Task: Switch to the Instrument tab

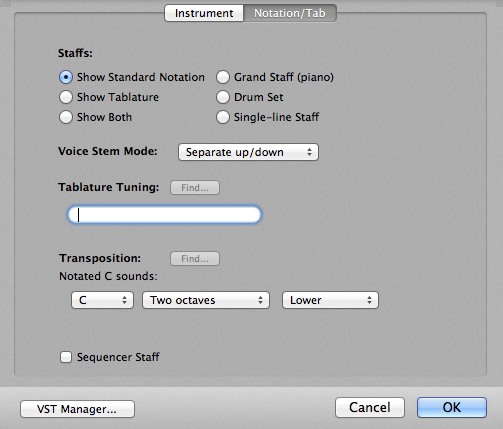Action: pos(204,13)
